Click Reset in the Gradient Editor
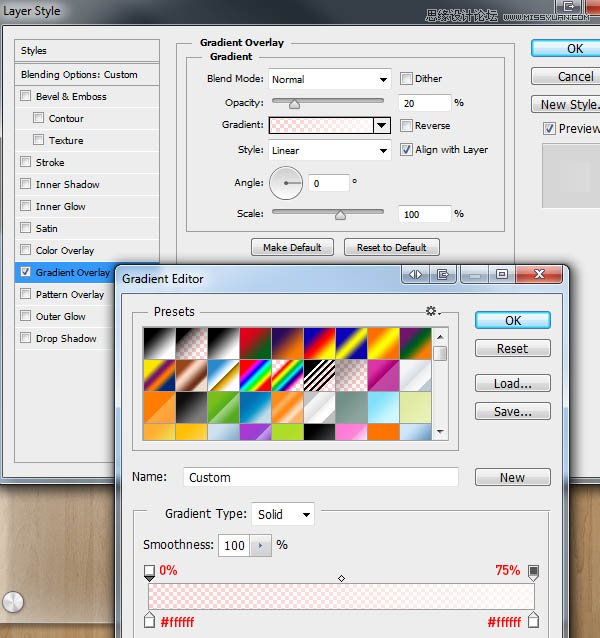The width and height of the screenshot is (600, 638). (513, 348)
